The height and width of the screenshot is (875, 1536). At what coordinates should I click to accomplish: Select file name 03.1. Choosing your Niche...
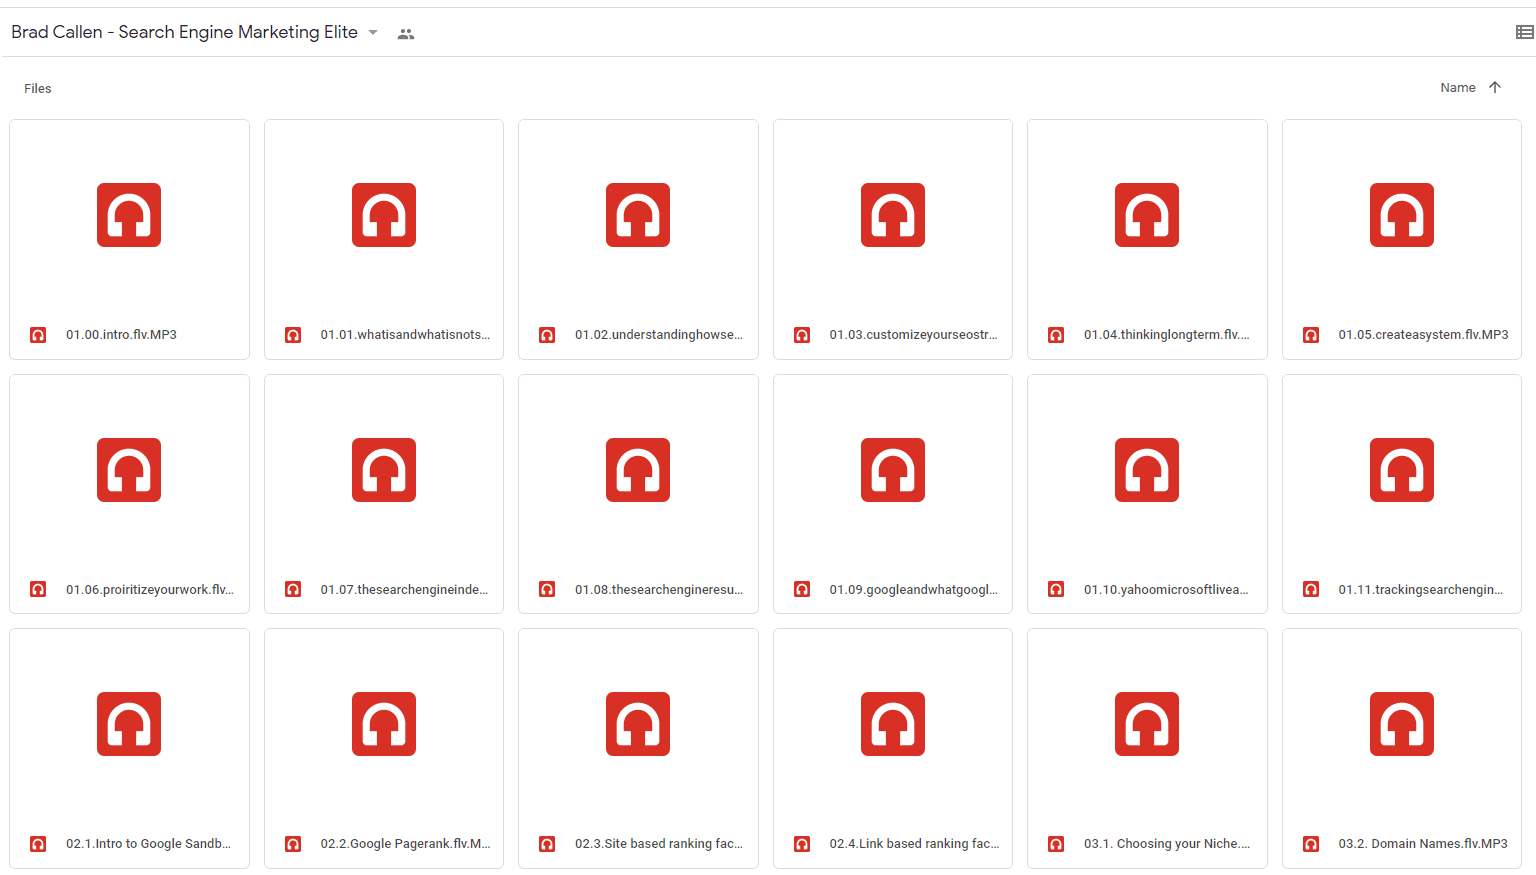pyautogui.click(x=1167, y=844)
